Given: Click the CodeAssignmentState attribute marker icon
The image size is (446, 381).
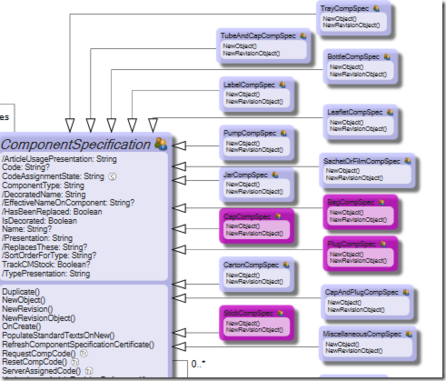Looking at the screenshot, I should pos(113,176).
